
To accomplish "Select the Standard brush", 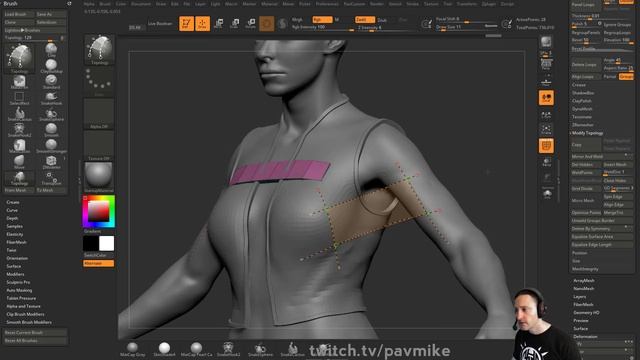I will [51, 82].
